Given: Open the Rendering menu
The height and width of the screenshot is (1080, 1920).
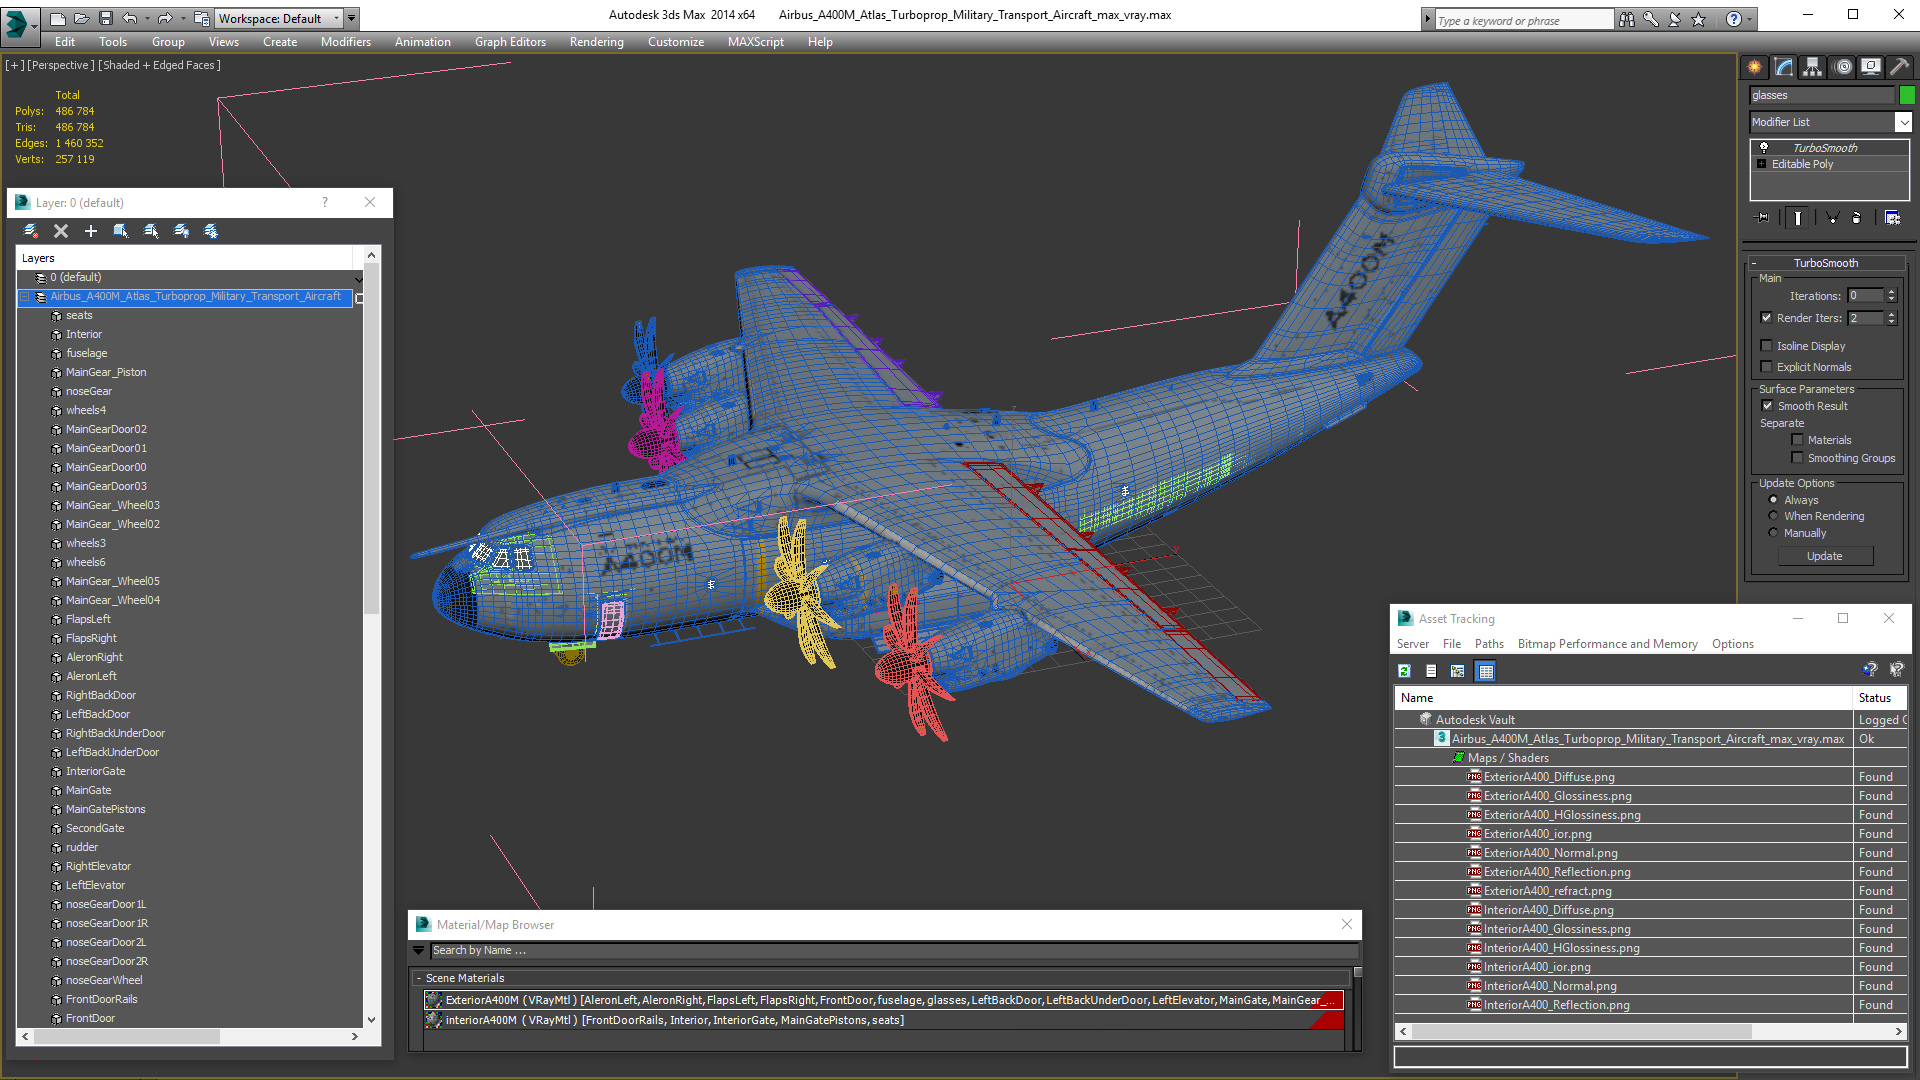Looking at the screenshot, I should (x=596, y=42).
